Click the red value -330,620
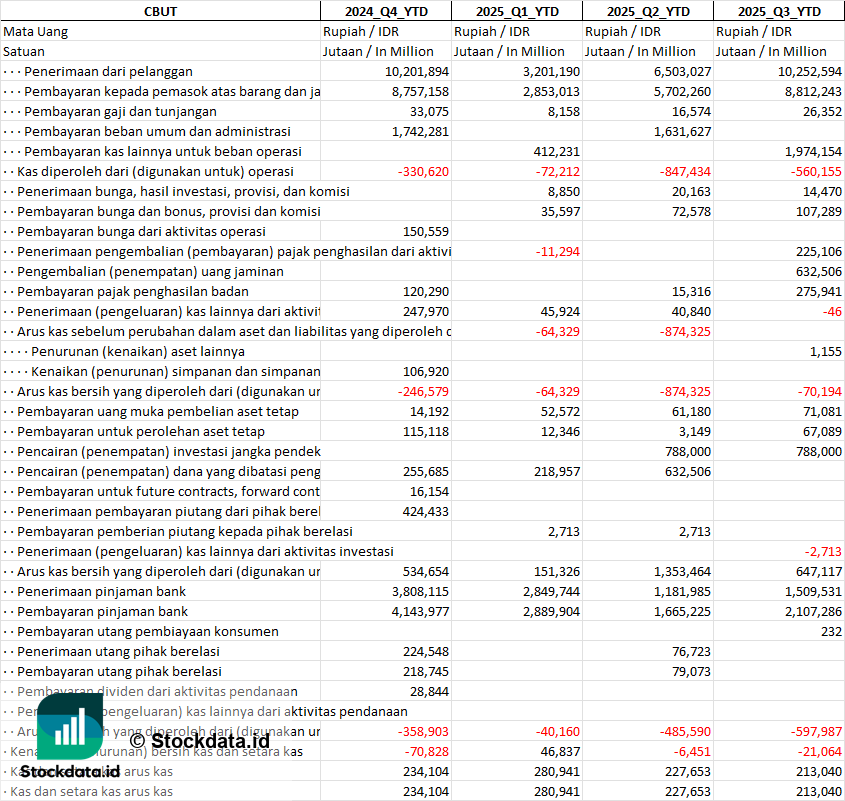This screenshot has height=801, width=845. click(423, 171)
